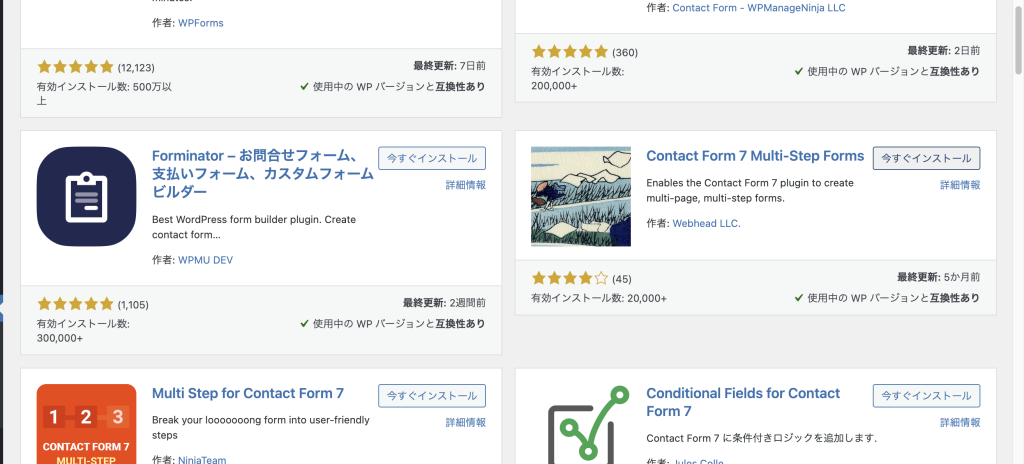Install Forminator plugin now
This screenshot has height=464, width=1024.
(x=432, y=158)
